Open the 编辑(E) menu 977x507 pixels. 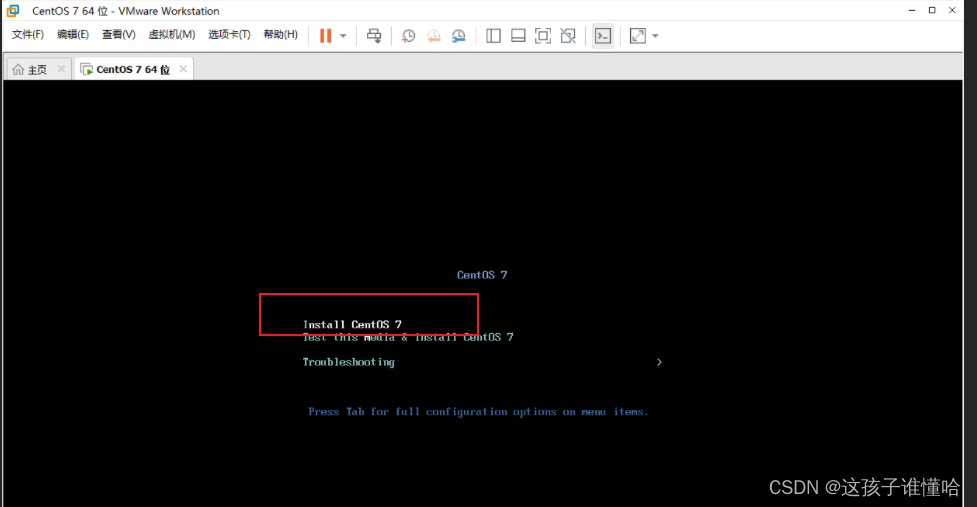[x=73, y=35]
